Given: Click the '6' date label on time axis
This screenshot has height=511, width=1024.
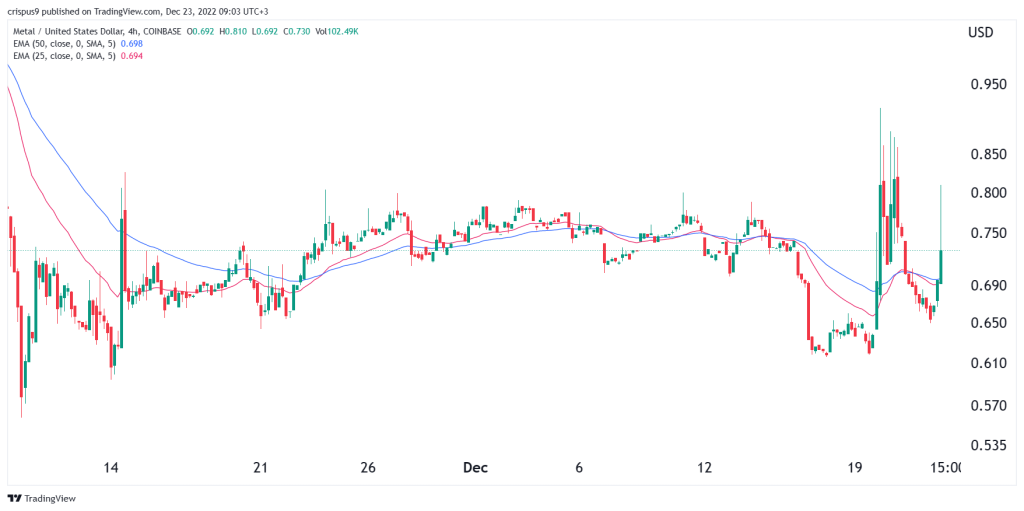Looking at the screenshot, I should pos(579,468).
